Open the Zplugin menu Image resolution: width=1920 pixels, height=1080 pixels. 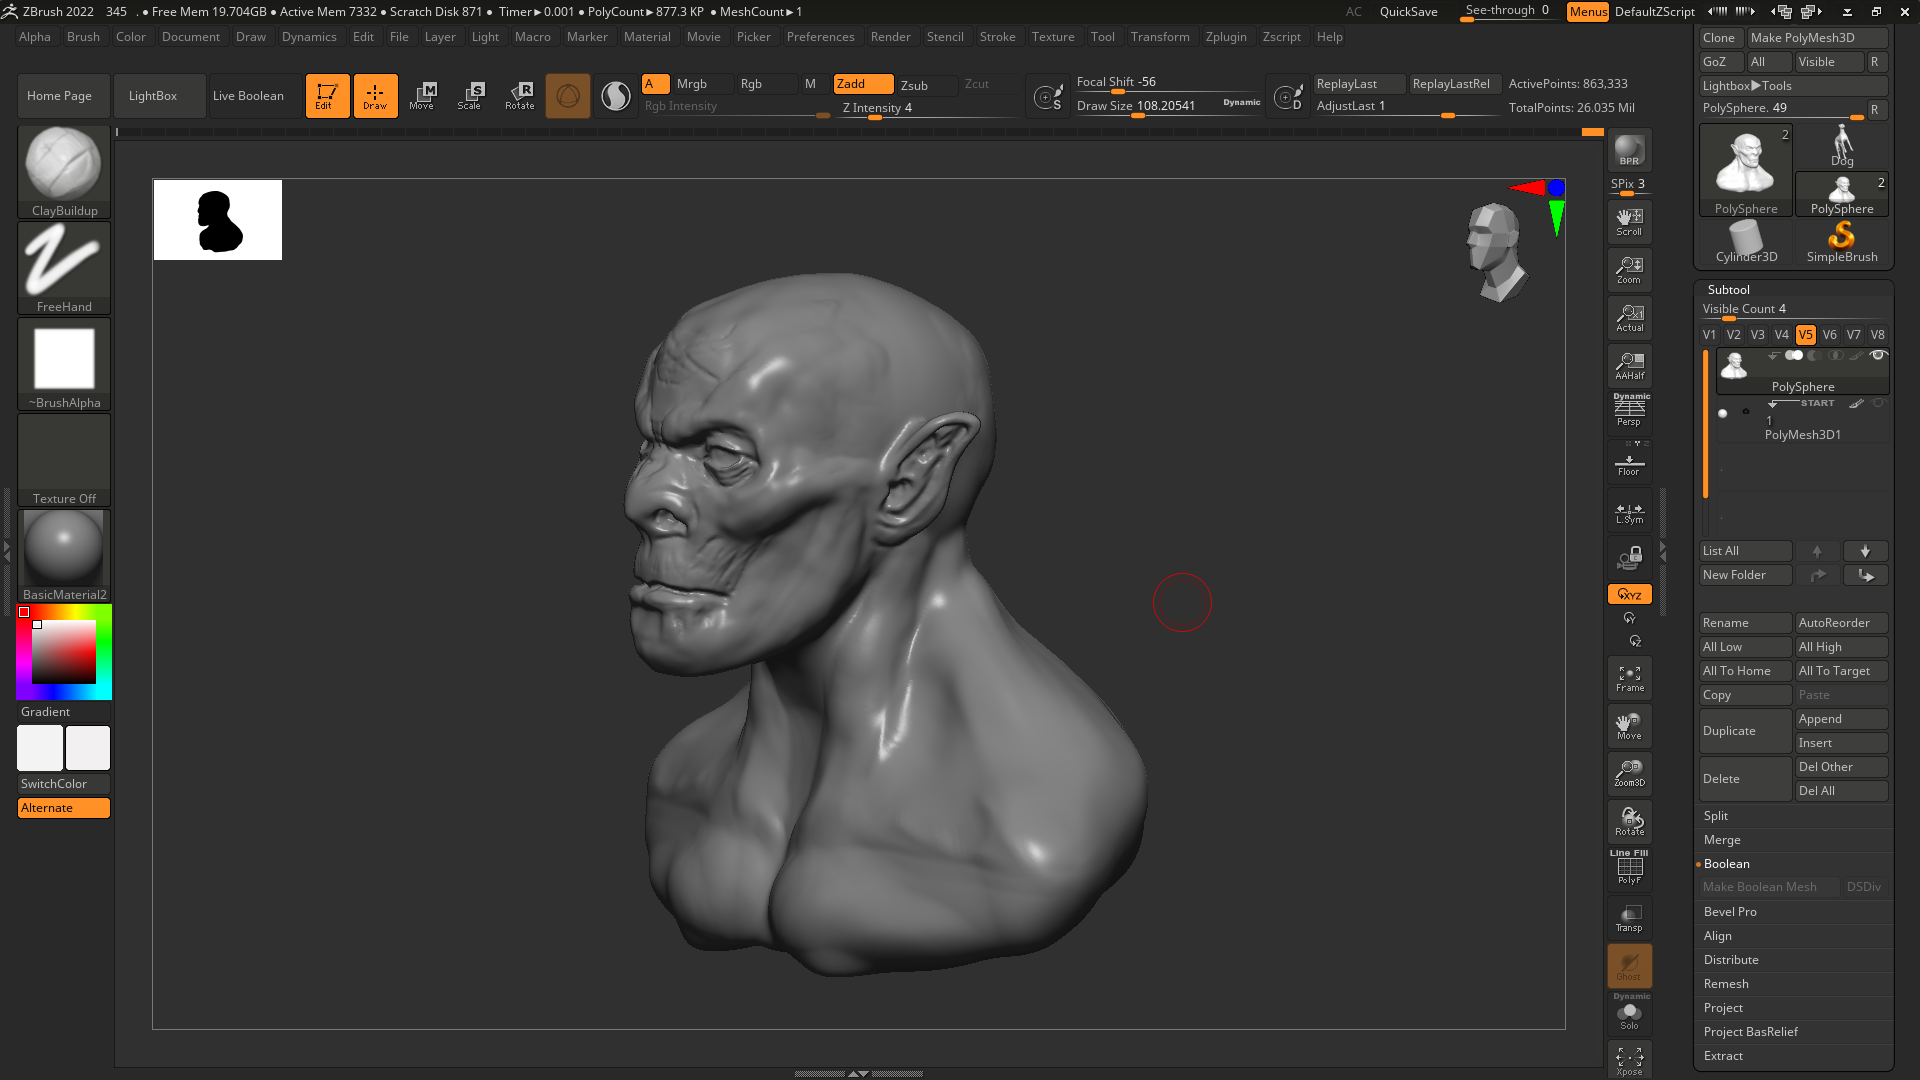coord(1226,37)
